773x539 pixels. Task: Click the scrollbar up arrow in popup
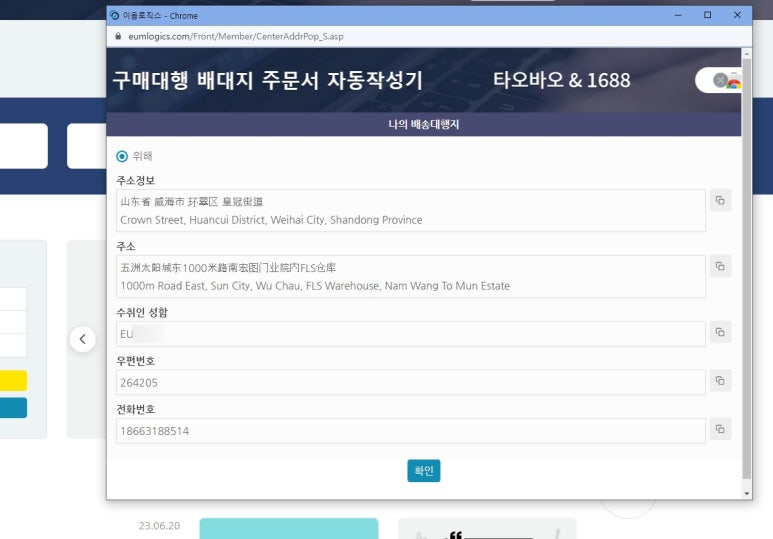pos(746,53)
